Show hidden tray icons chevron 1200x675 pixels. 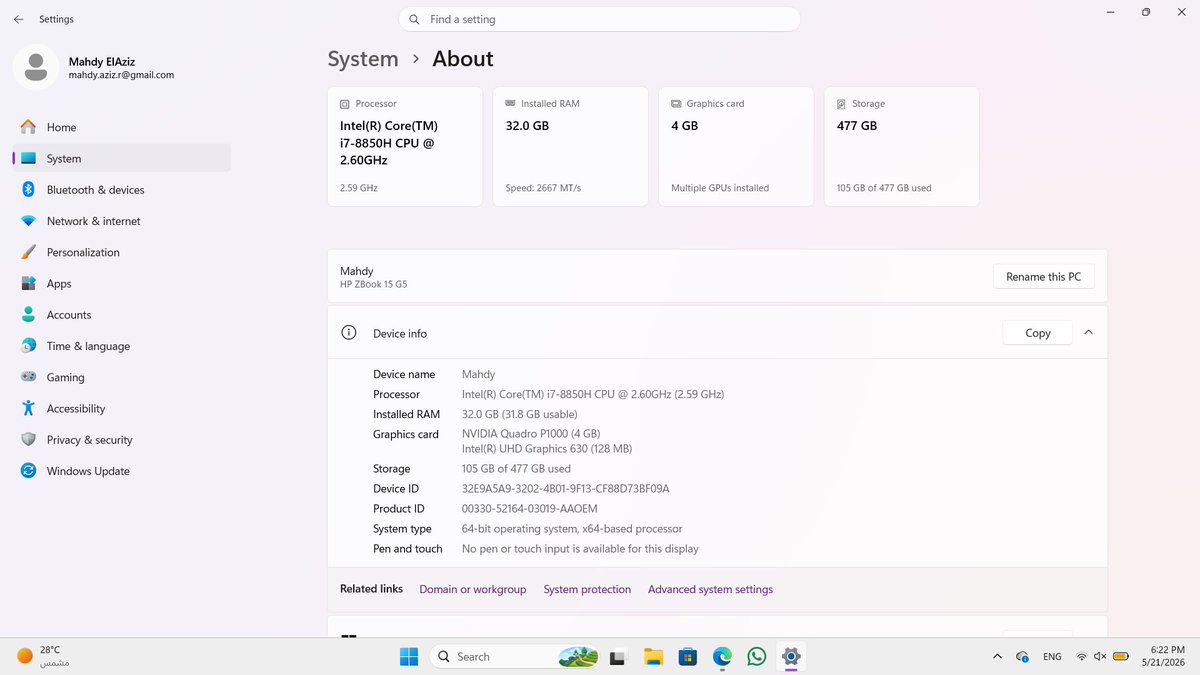coord(997,657)
